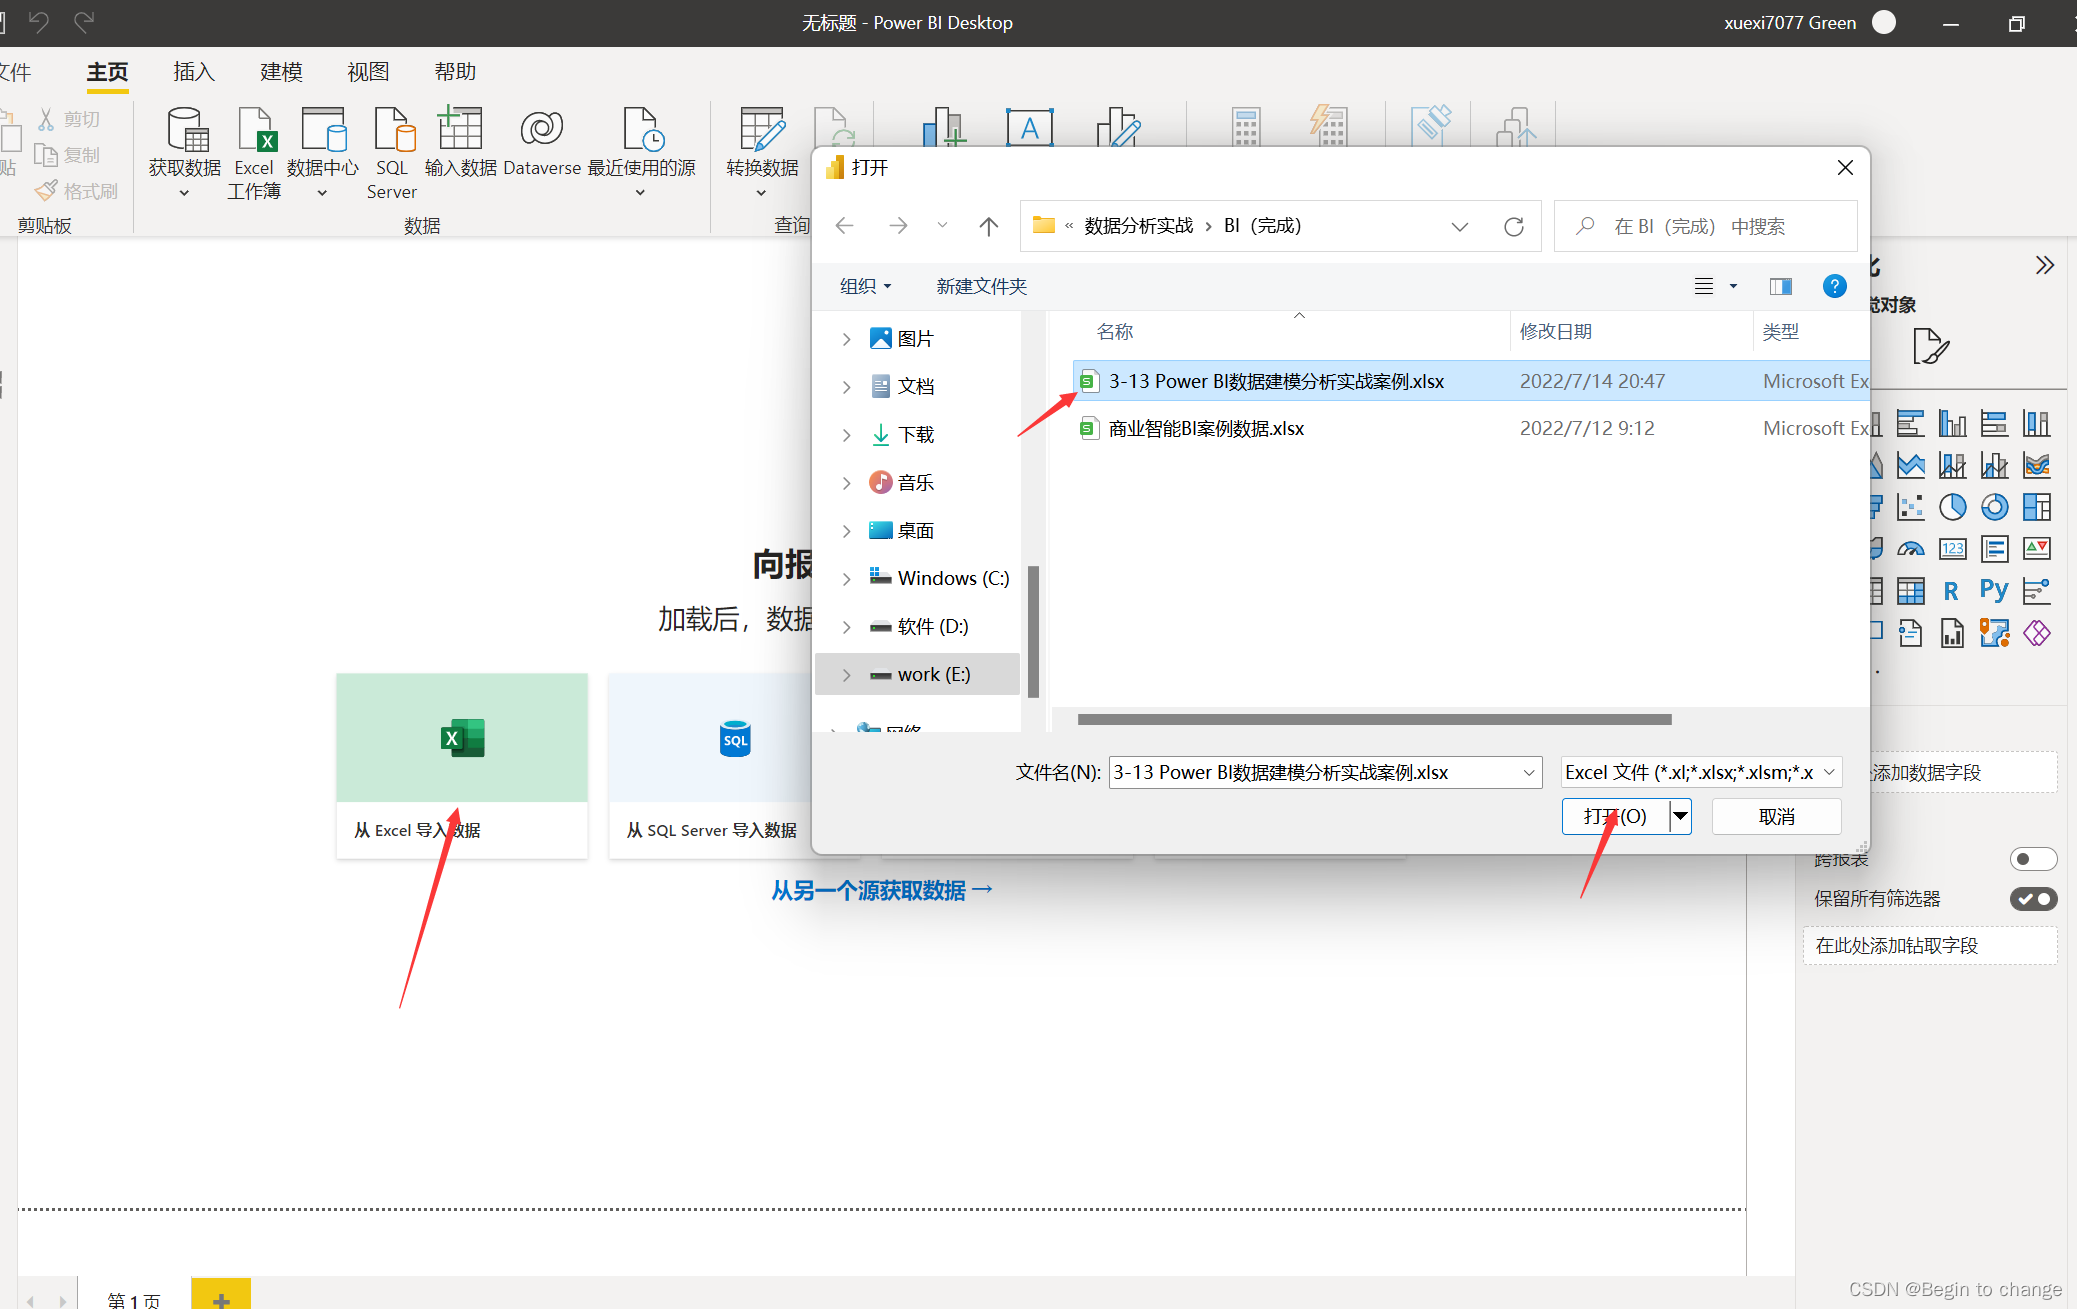The image size is (2077, 1309).
Task: Toggle the cross-report (跨报表) switch
Action: (x=2032, y=859)
